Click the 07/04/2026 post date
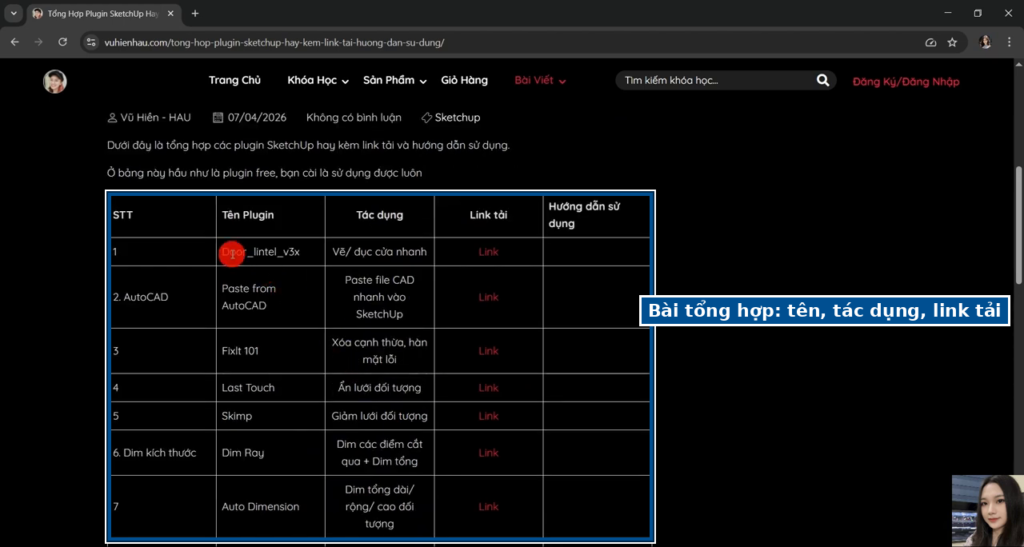1024x547 pixels. tap(257, 117)
